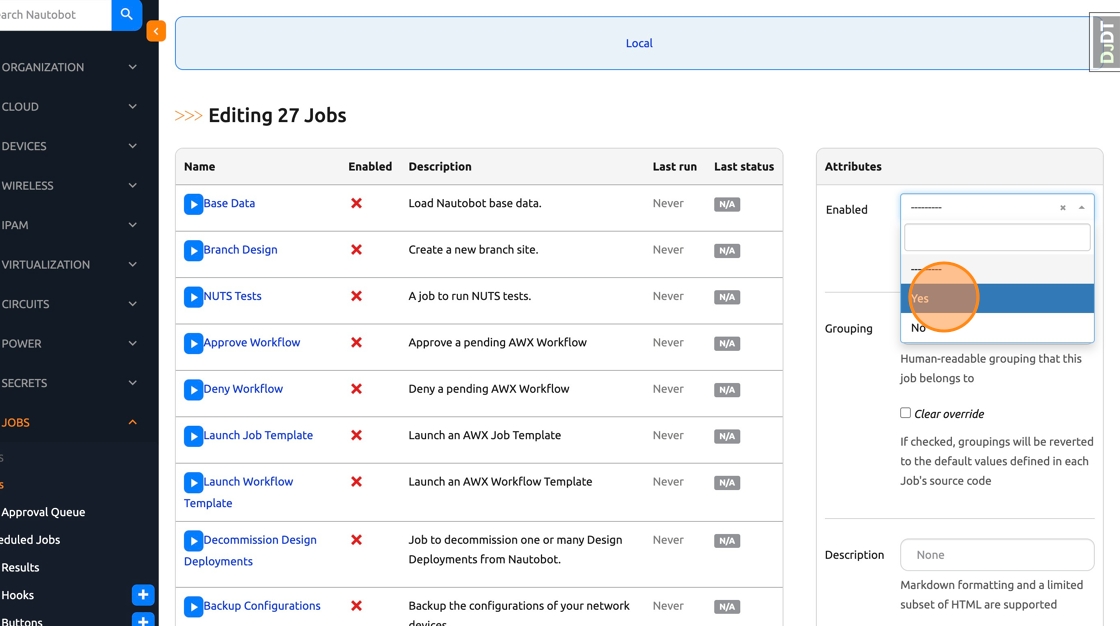1120x626 pixels.
Task: Open the Launch Job Template link
Action: (x=258, y=435)
